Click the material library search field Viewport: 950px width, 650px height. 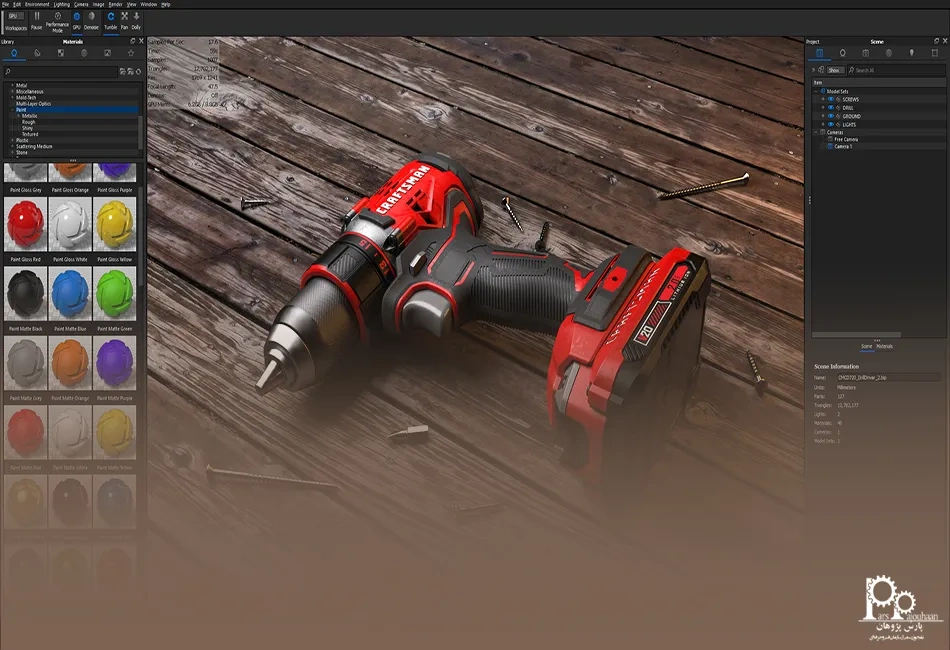(60, 72)
